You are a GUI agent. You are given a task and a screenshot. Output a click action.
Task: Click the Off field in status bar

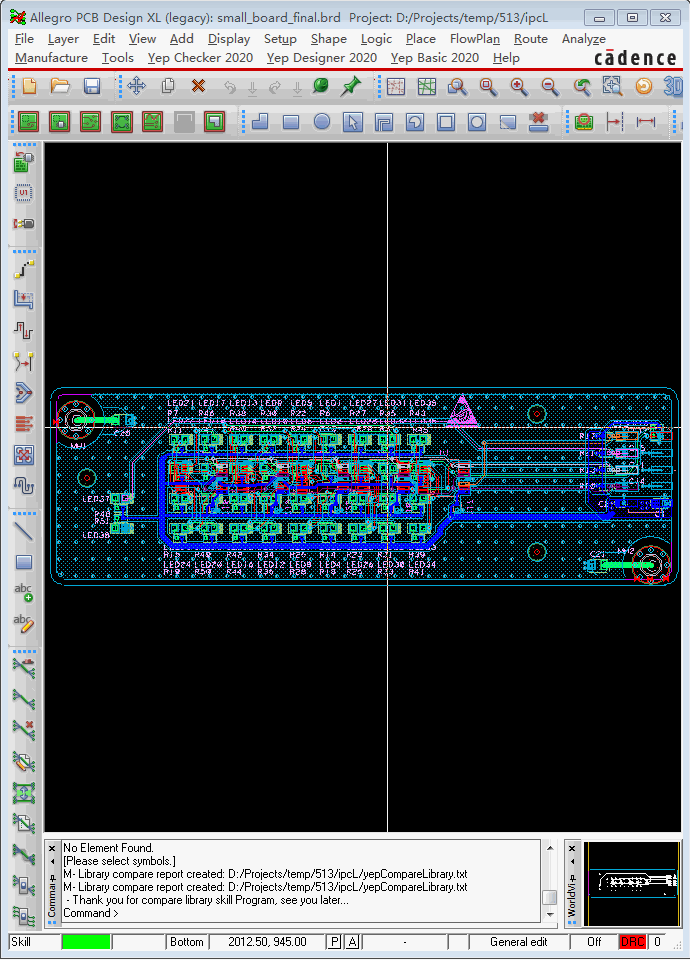click(594, 942)
